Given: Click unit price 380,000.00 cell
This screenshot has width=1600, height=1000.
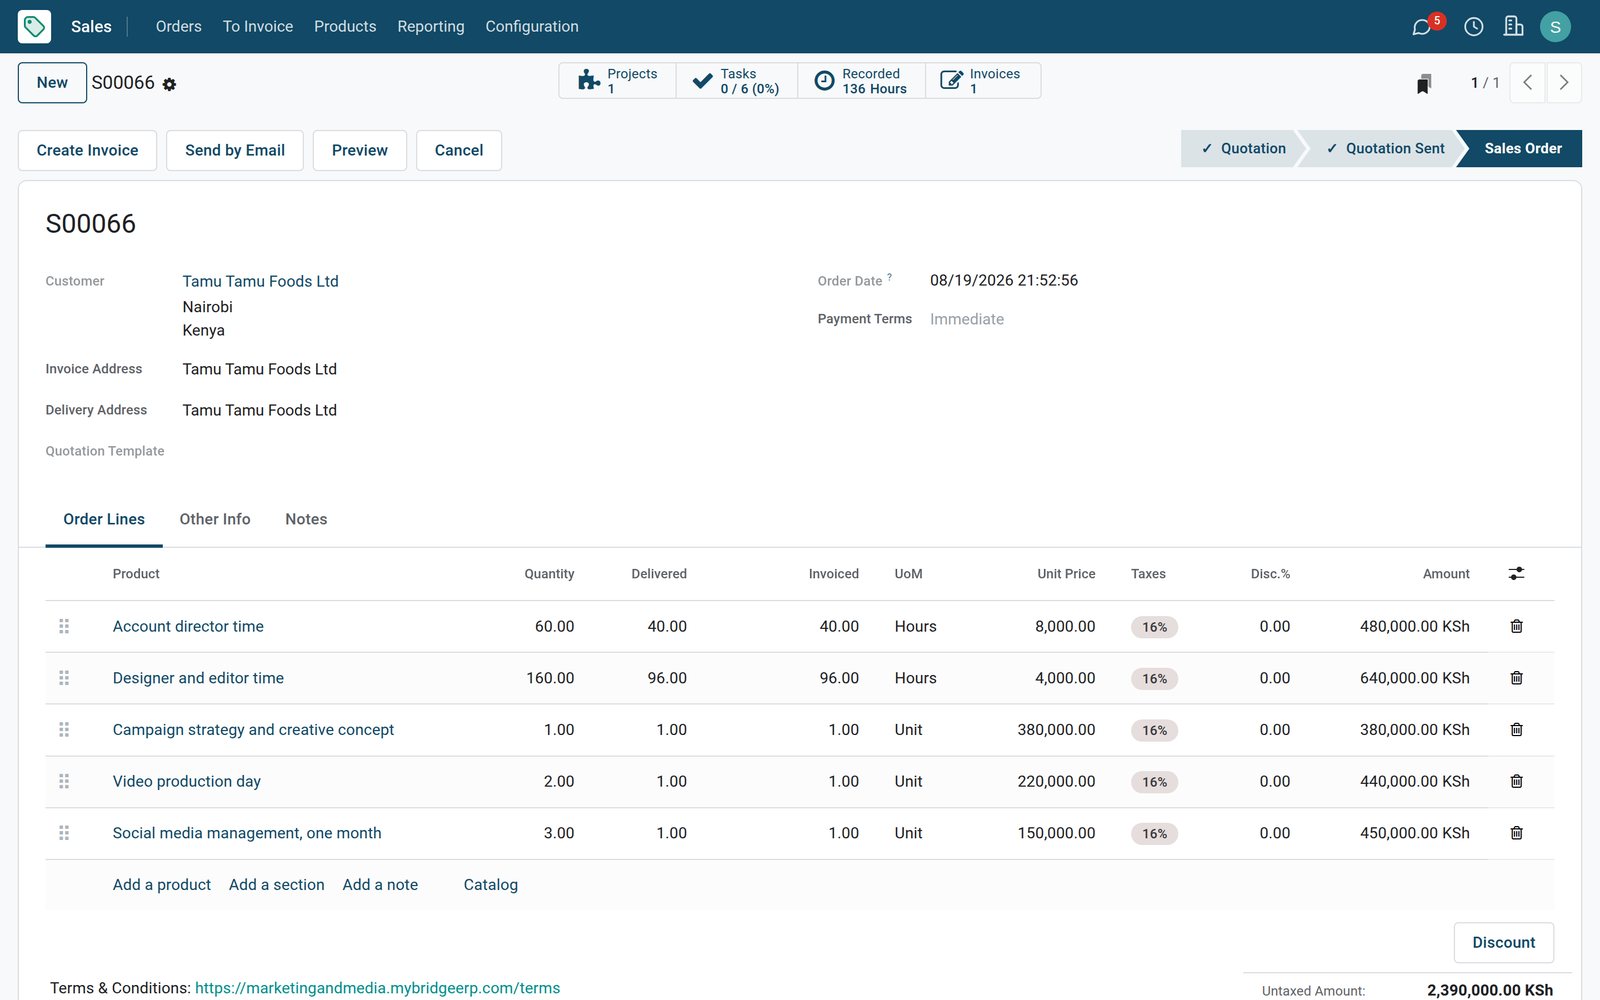Looking at the screenshot, I should (x=1056, y=730).
